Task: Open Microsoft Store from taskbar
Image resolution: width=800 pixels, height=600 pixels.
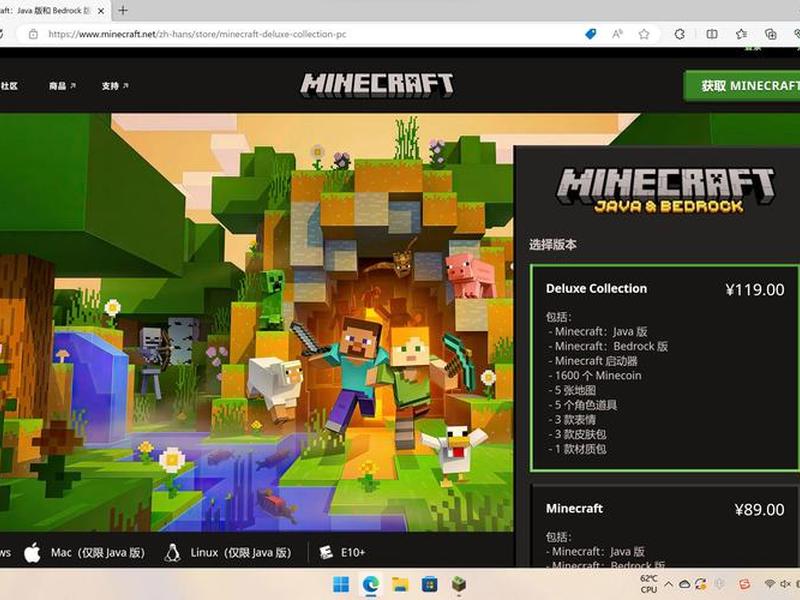Action: [x=429, y=584]
